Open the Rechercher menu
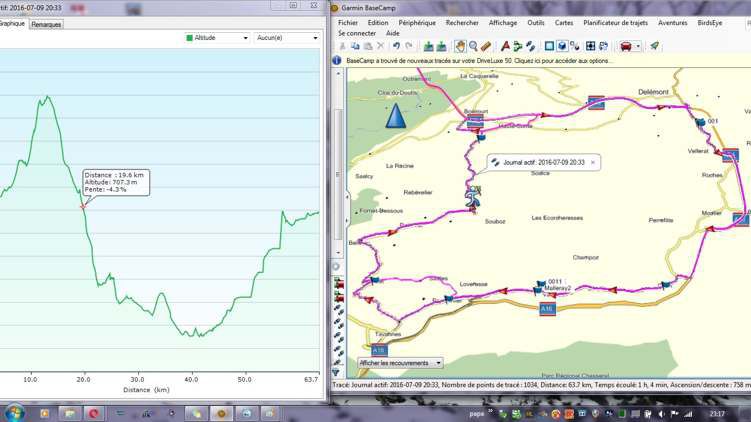Screen dimensions: 751x422 click(462, 23)
